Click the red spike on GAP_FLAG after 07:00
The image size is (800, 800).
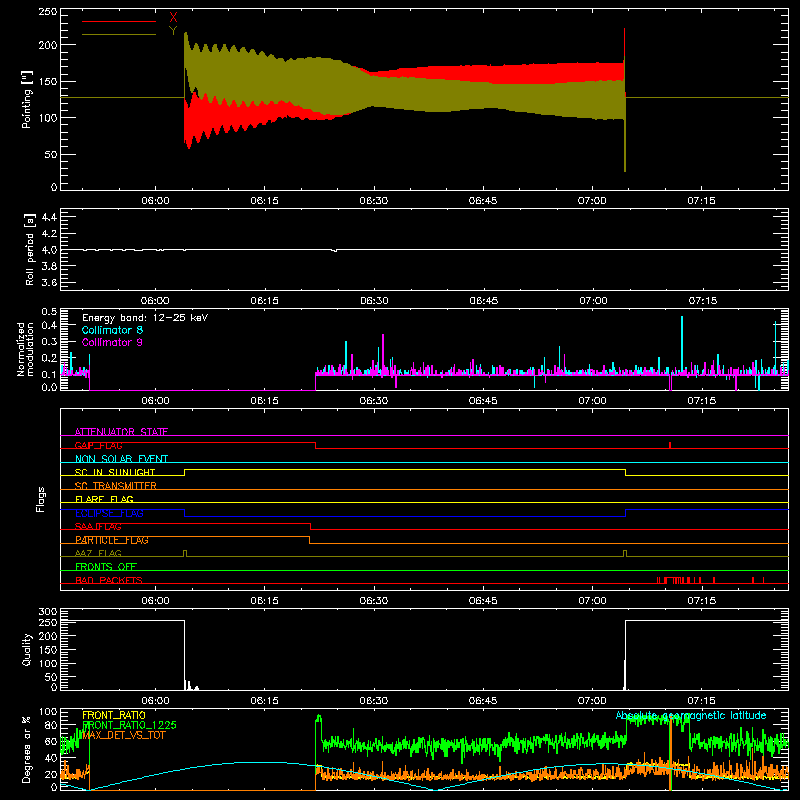click(x=670, y=445)
